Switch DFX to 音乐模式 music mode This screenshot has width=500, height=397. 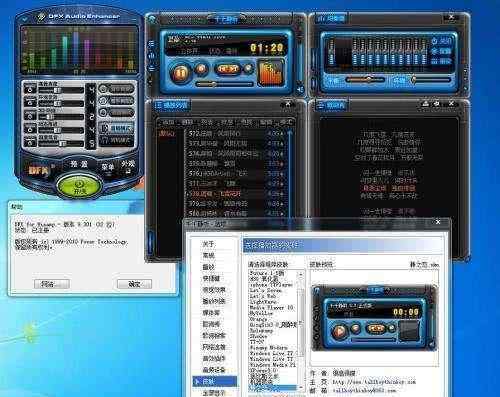click(117, 128)
